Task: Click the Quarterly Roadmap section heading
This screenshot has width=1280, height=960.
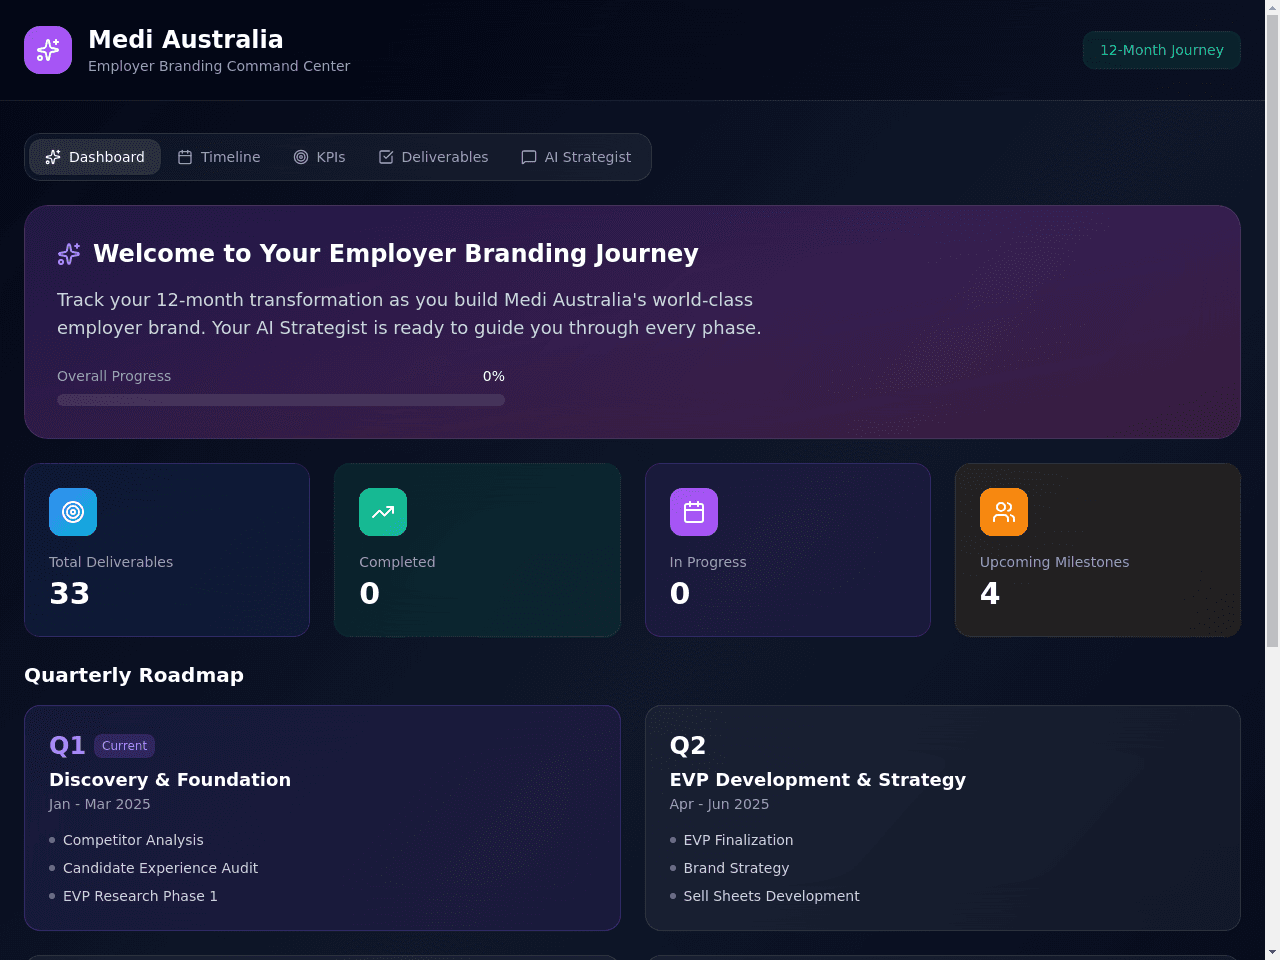Action: pyautogui.click(x=134, y=675)
